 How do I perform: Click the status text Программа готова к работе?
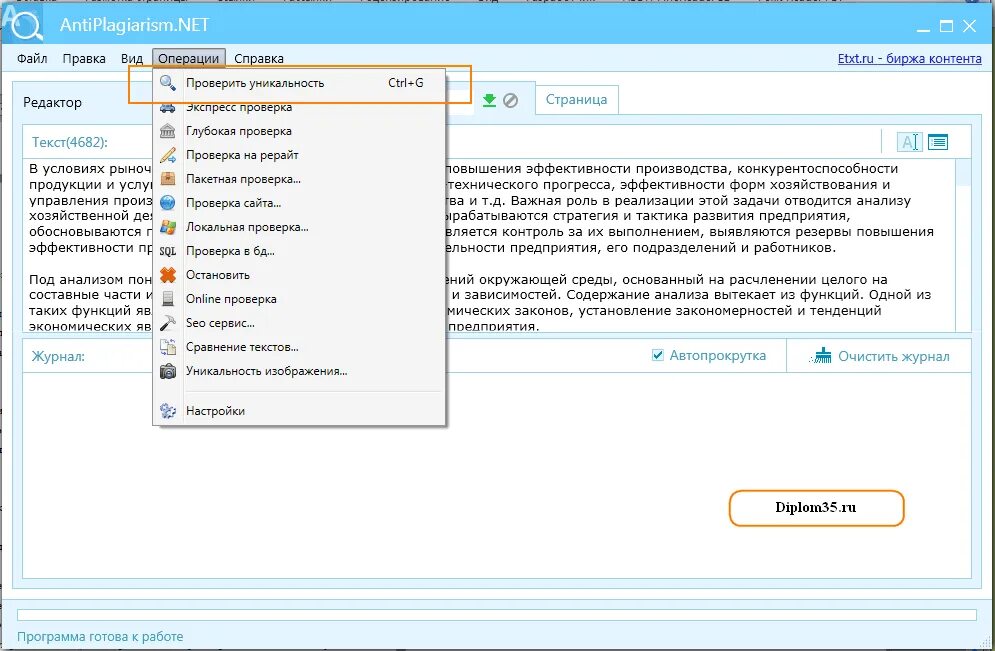(x=100, y=636)
